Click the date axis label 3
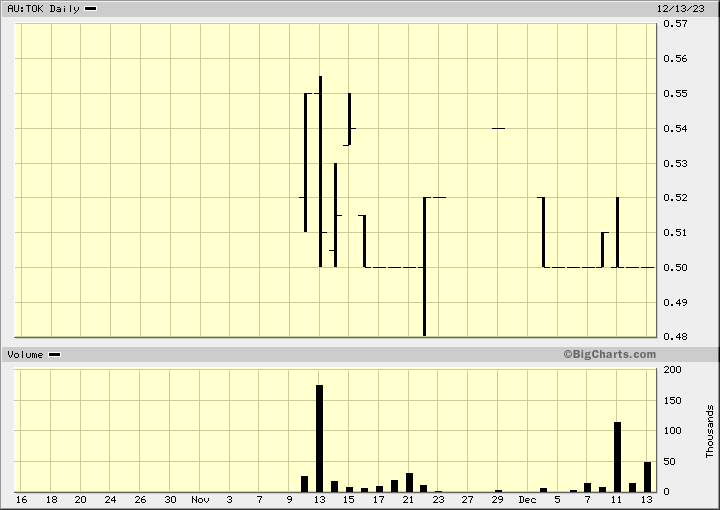The height and width of the screenshot is (510, 720). pyautogui.click(x=230, y=499)
